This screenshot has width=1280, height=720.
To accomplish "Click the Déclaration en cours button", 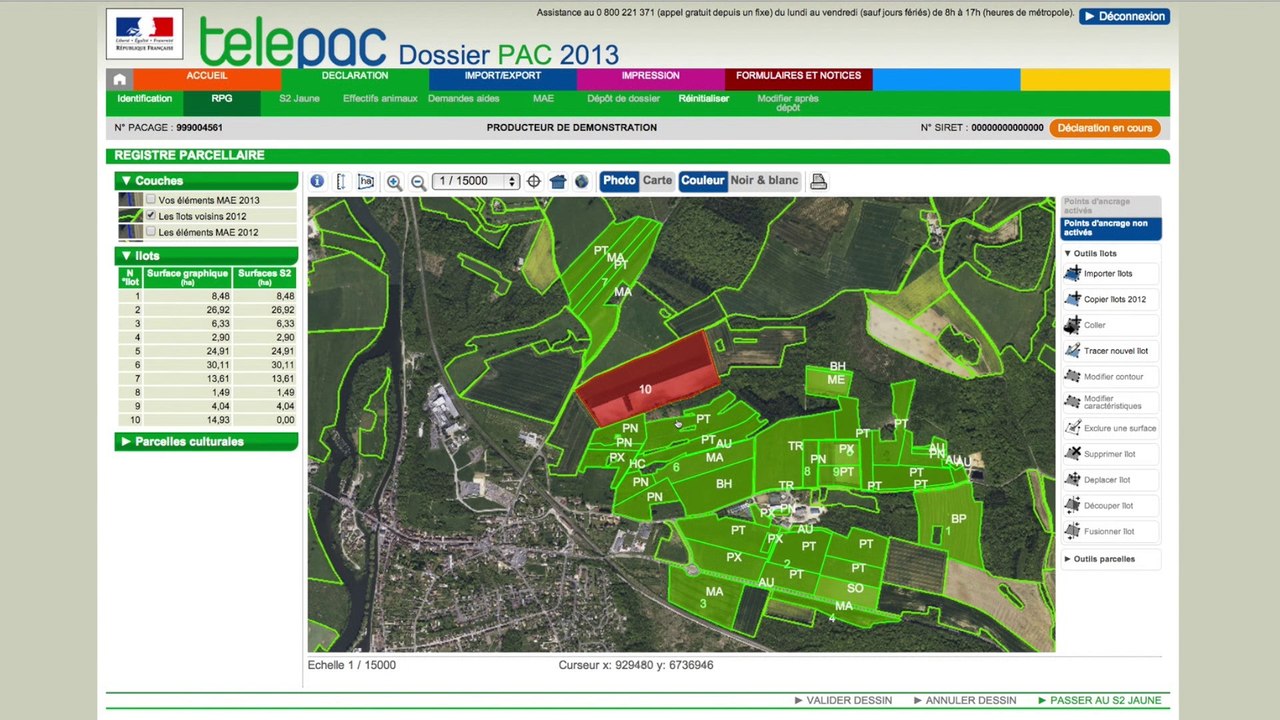I will (x=1105, y=128).
